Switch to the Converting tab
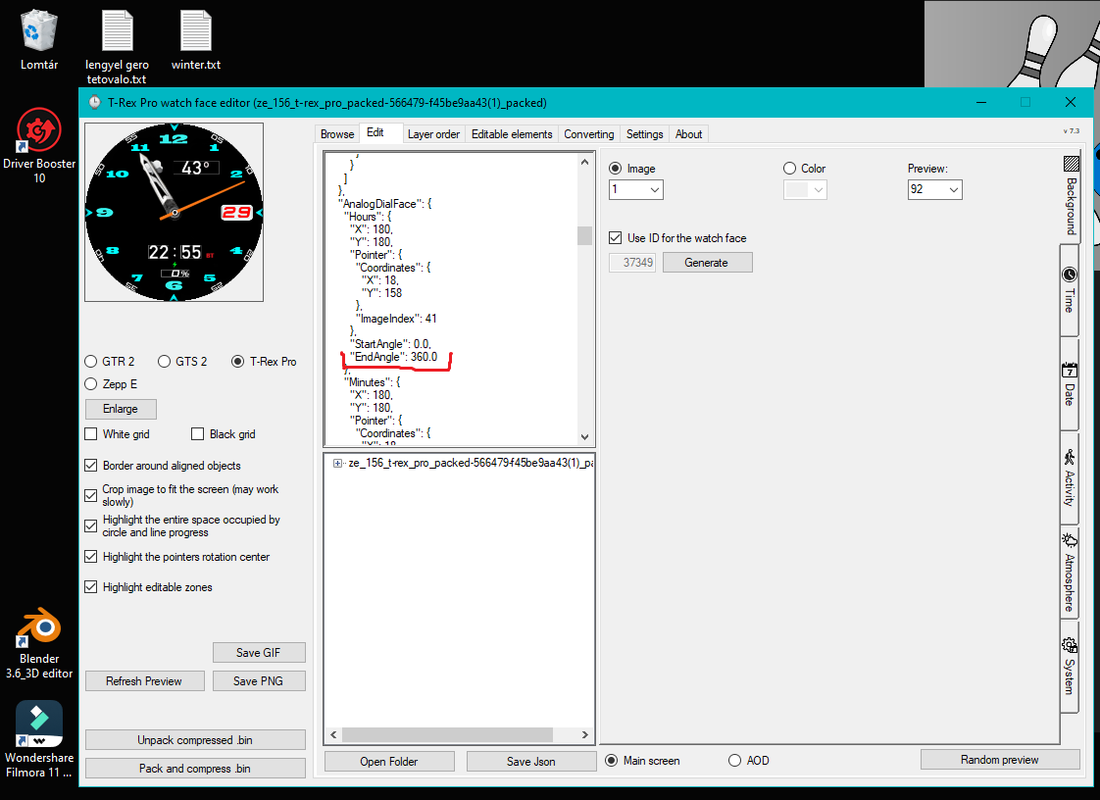 (x=589, y=134)
